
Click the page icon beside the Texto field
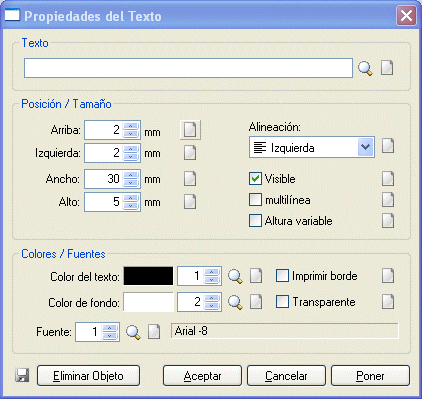(387, 68)
